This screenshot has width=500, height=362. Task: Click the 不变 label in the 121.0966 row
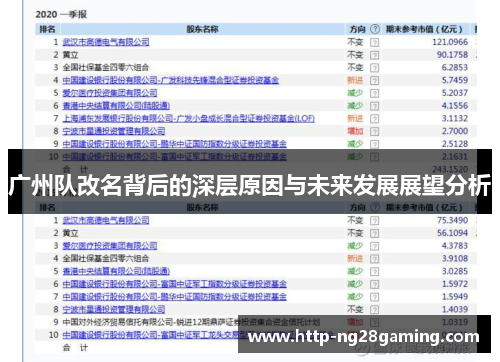(x=355, y=42)
